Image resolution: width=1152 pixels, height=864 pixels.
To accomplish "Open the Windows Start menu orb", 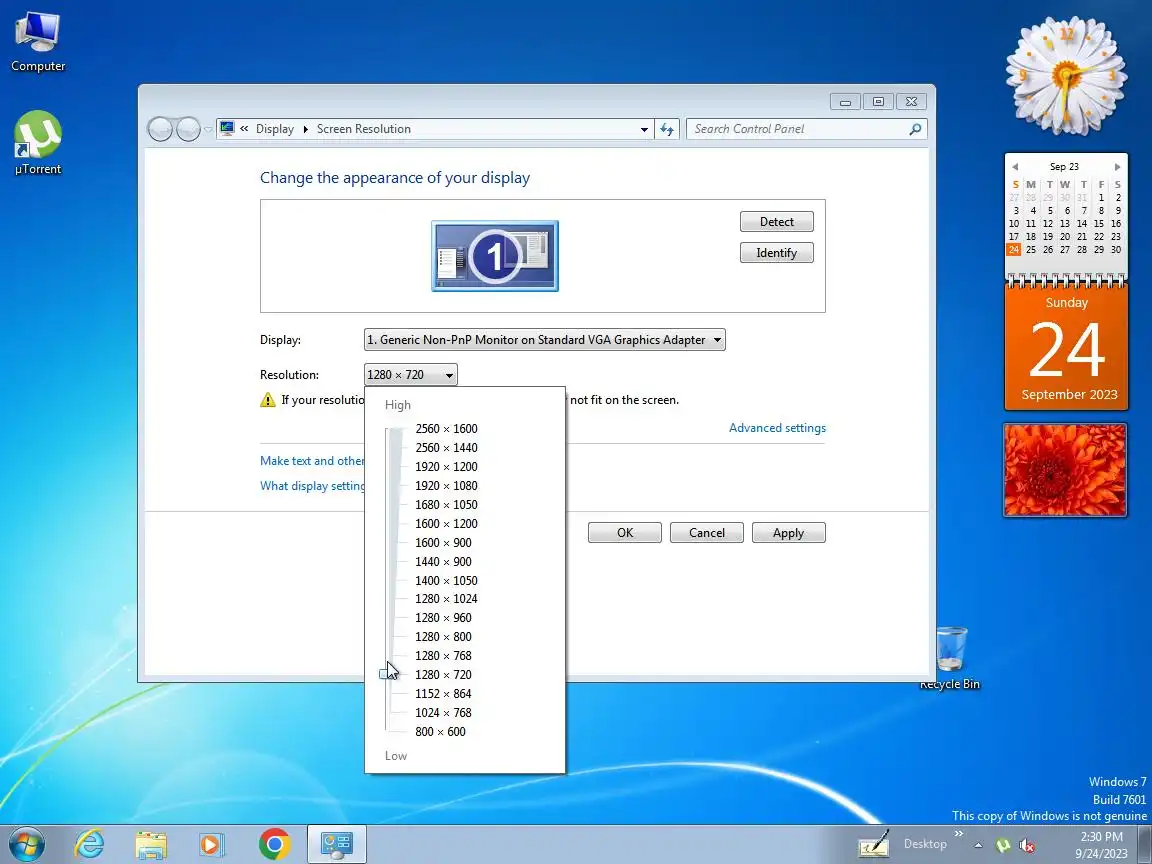I will coord(26,843).
